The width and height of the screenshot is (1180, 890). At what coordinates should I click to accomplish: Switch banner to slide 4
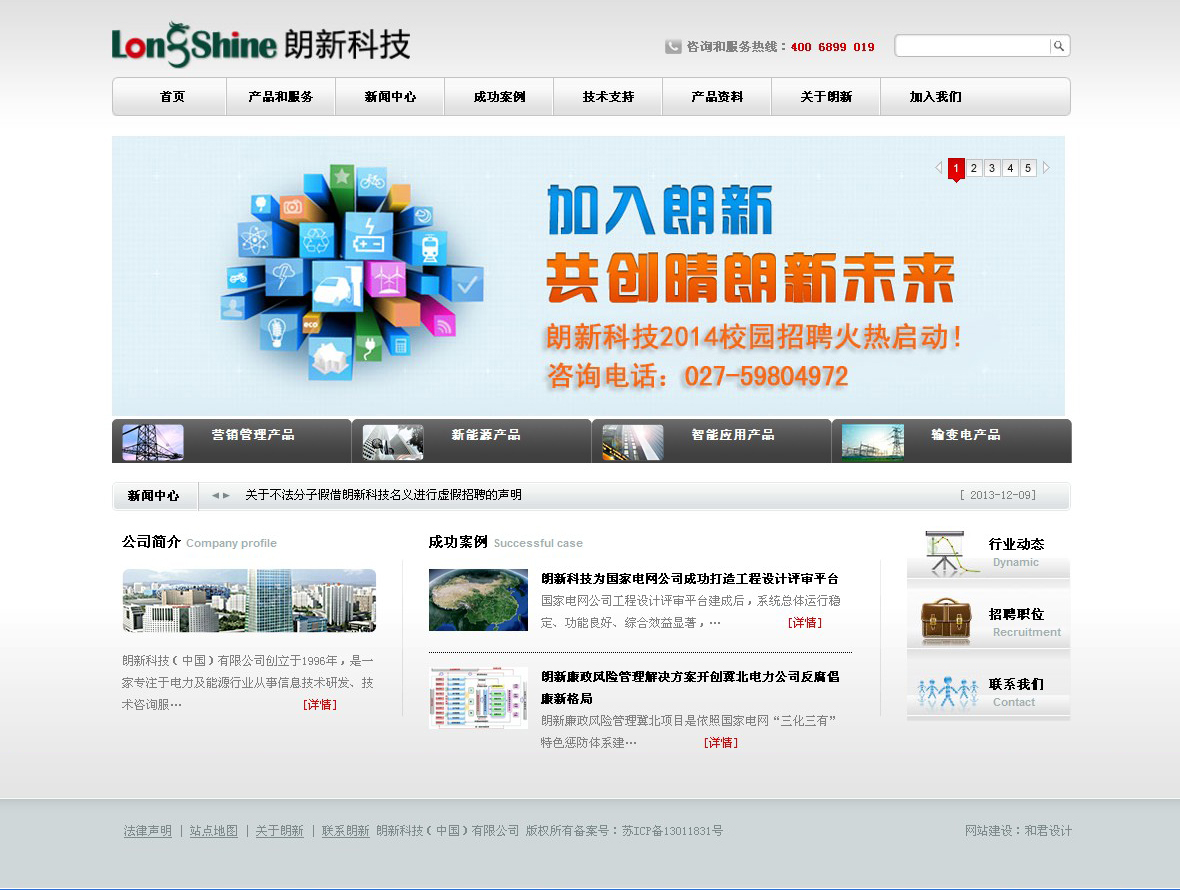(1010, 169)
